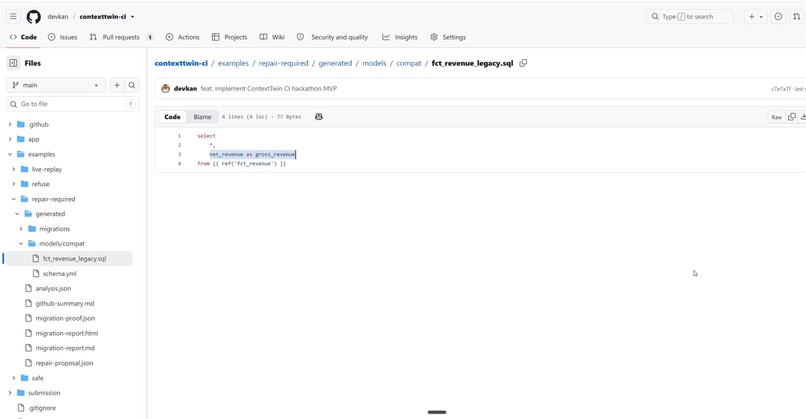806x419 pixels.
Task: Click the highlighted net_revenue as gross_revenue line
Action: pos(252,154)
